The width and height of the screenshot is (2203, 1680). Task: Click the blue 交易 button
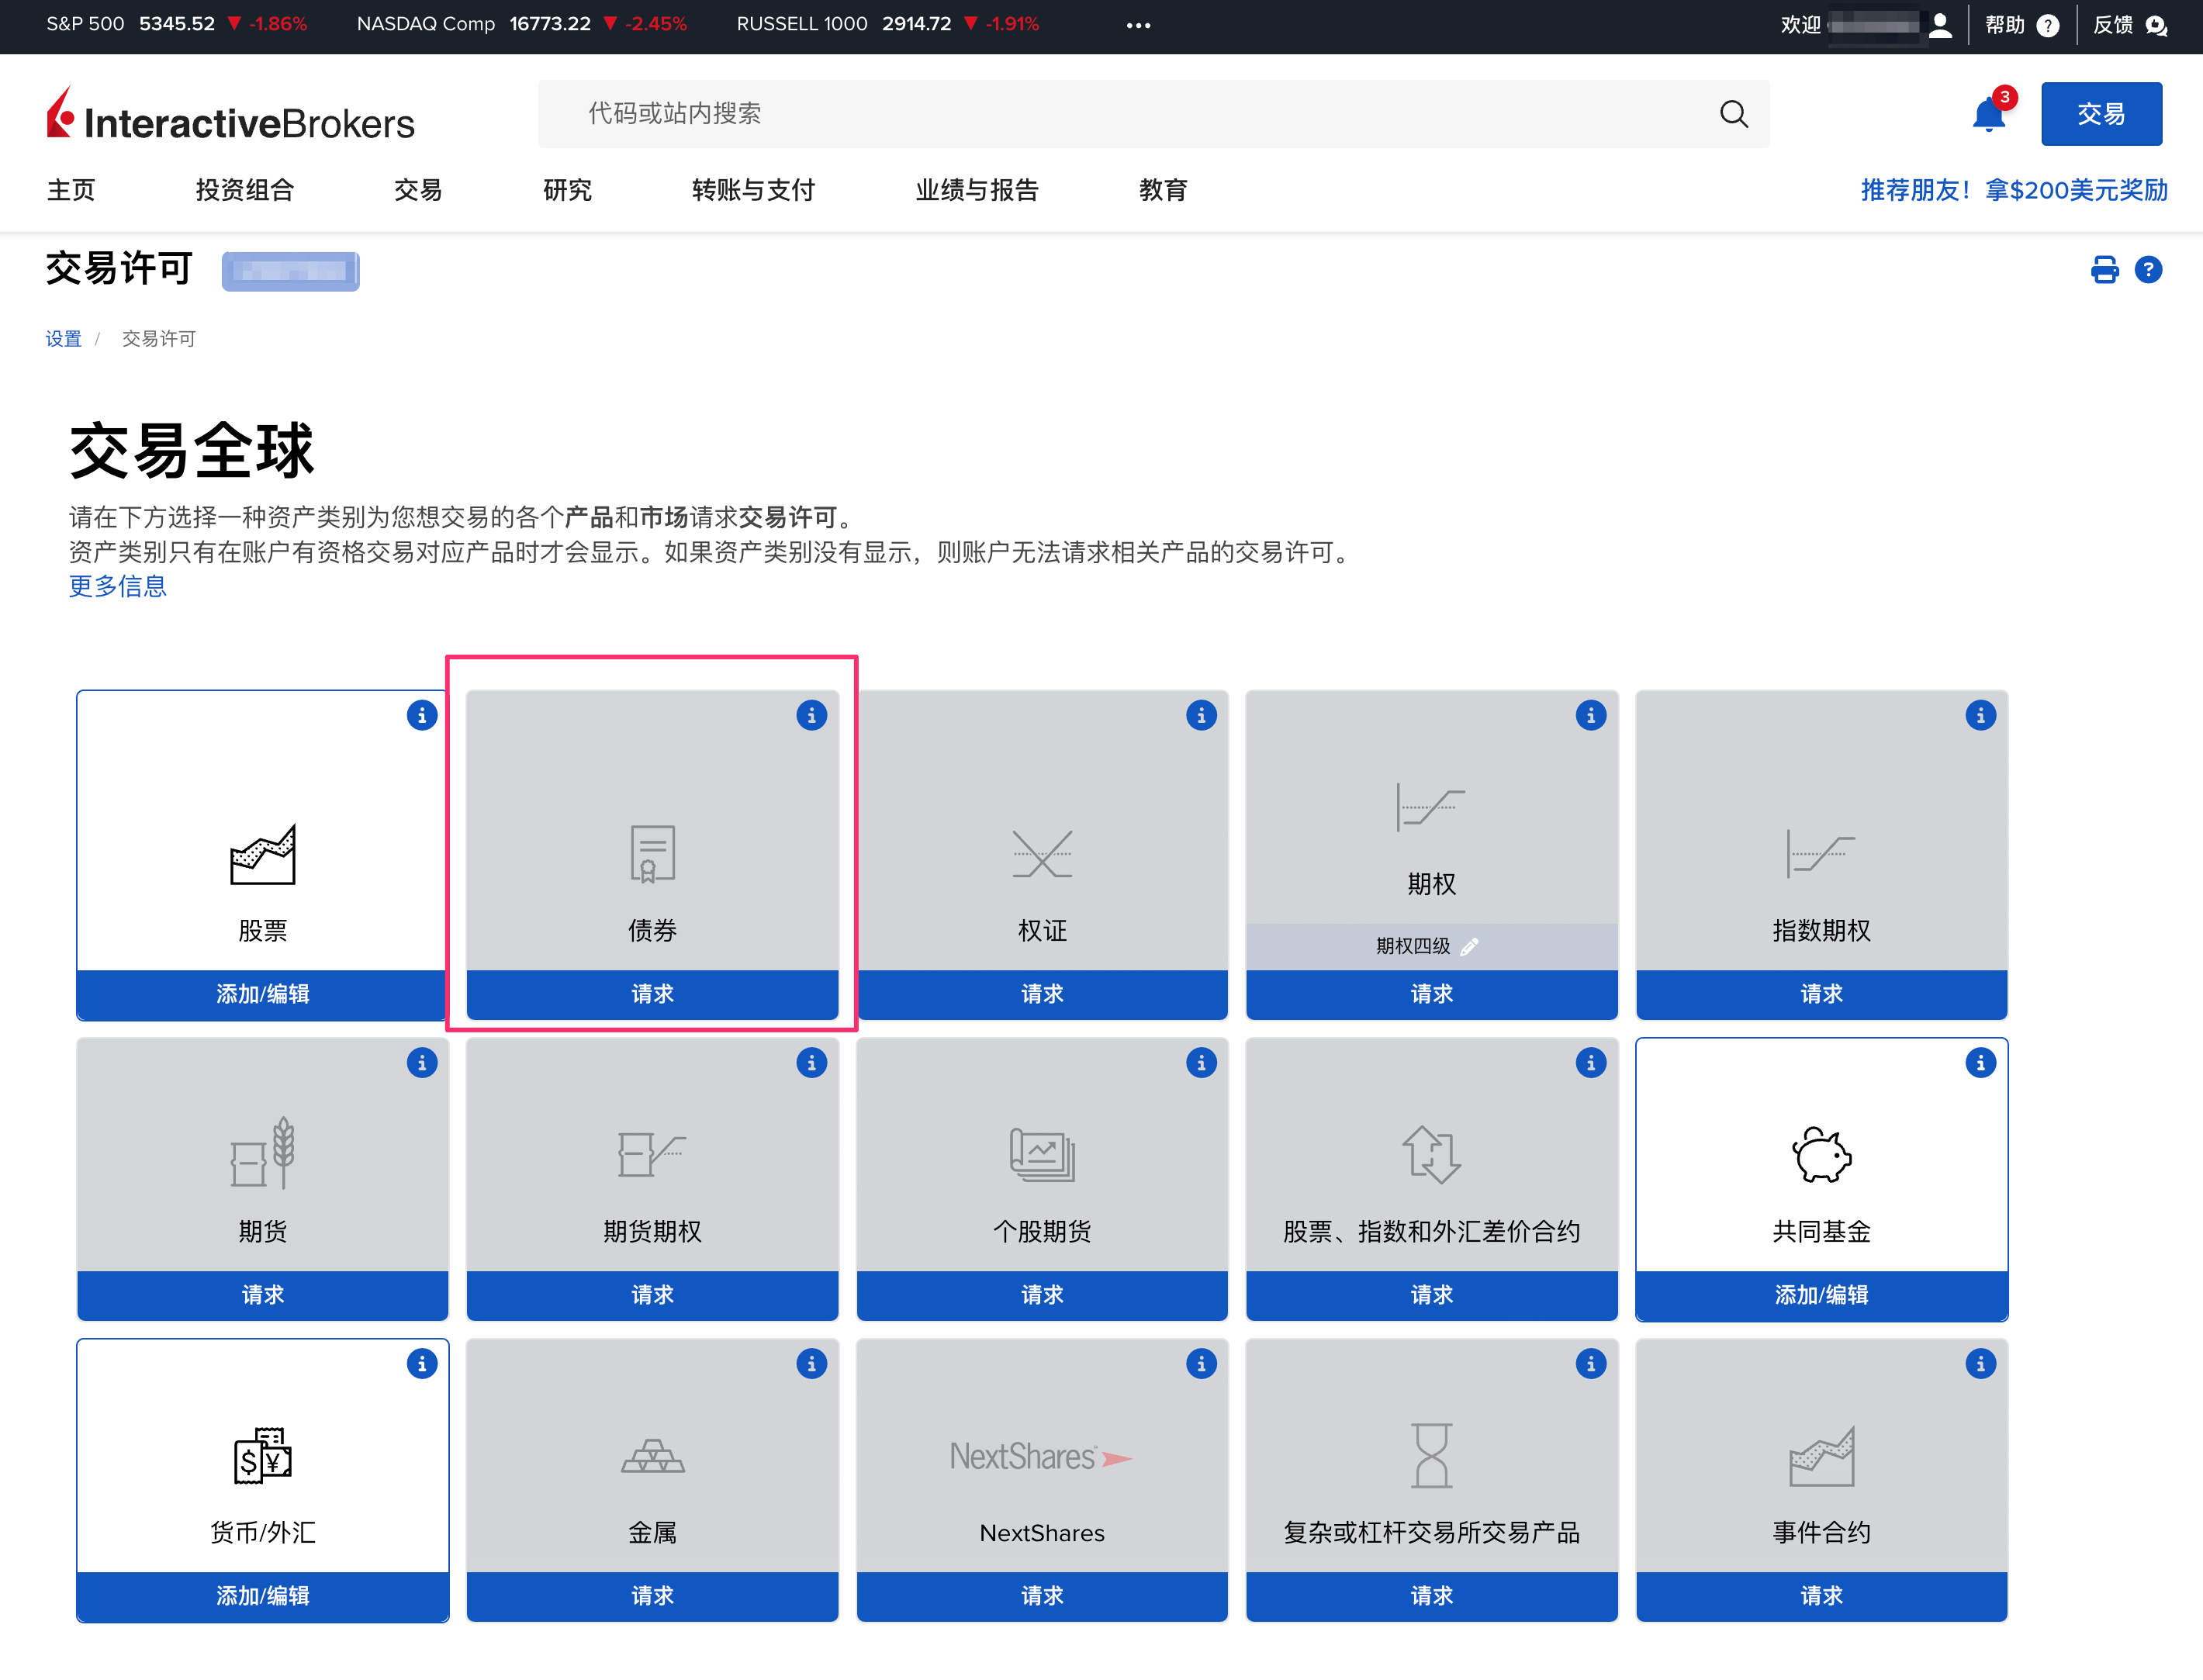pyautogui.click(x=2101, y=114)
